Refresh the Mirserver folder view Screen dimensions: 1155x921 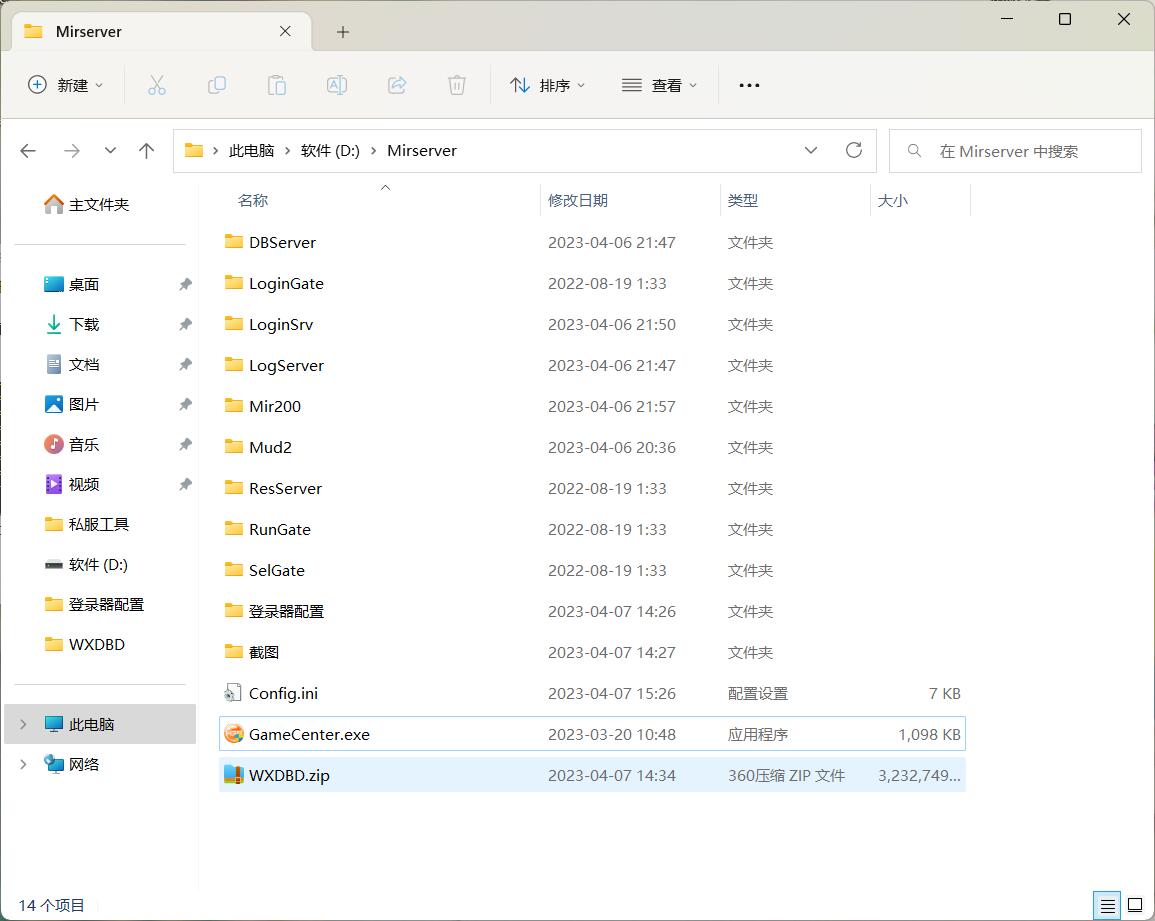(x=854, y=150)
